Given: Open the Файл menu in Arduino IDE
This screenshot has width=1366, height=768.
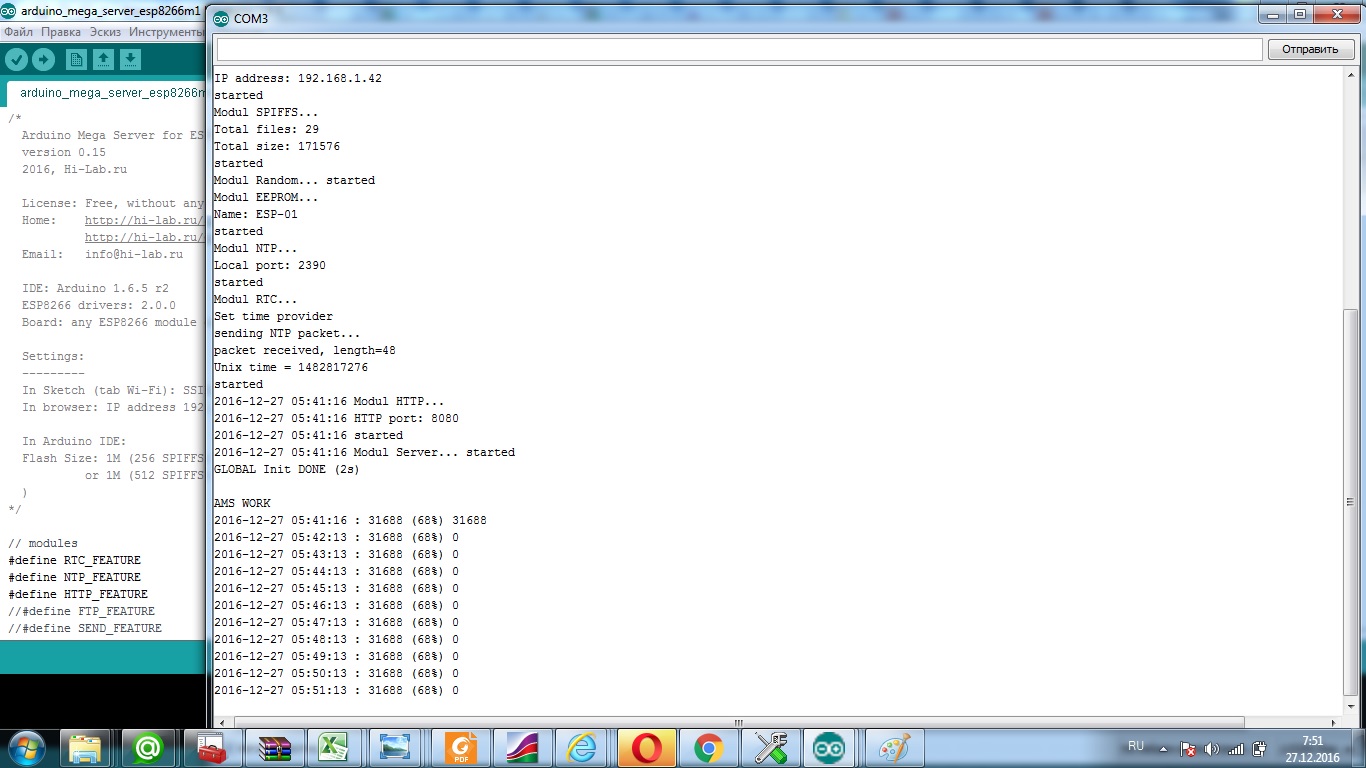Looking at the screenshot, I should pos(19,32).
